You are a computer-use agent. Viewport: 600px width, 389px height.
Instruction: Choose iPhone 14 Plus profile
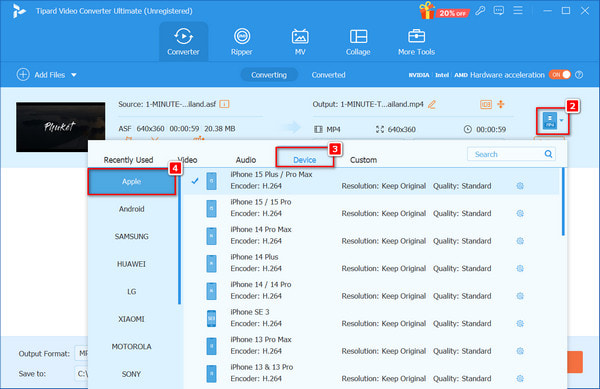click(x=371, y=263)
